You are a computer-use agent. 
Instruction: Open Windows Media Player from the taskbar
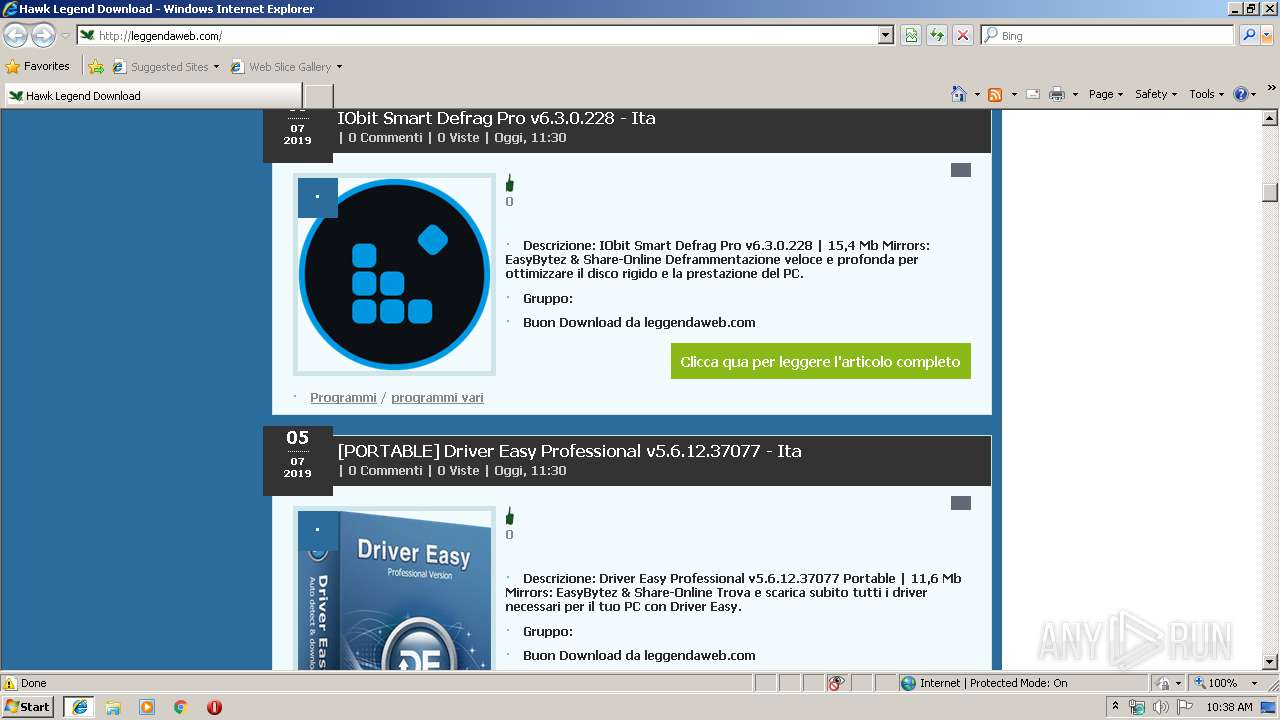(x=147, y=707)
